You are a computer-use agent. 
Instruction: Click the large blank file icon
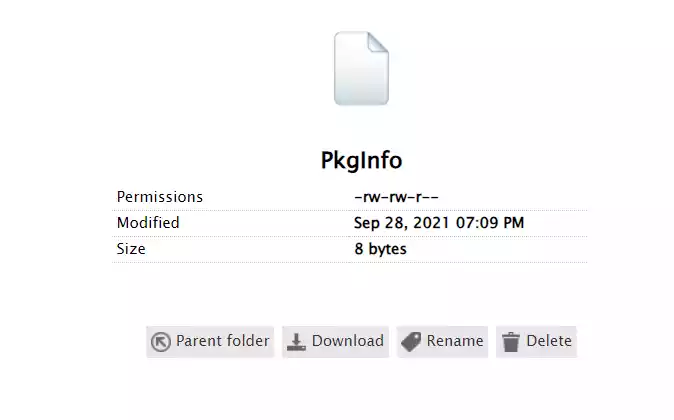pyautogui.click(x=360, y=70)
